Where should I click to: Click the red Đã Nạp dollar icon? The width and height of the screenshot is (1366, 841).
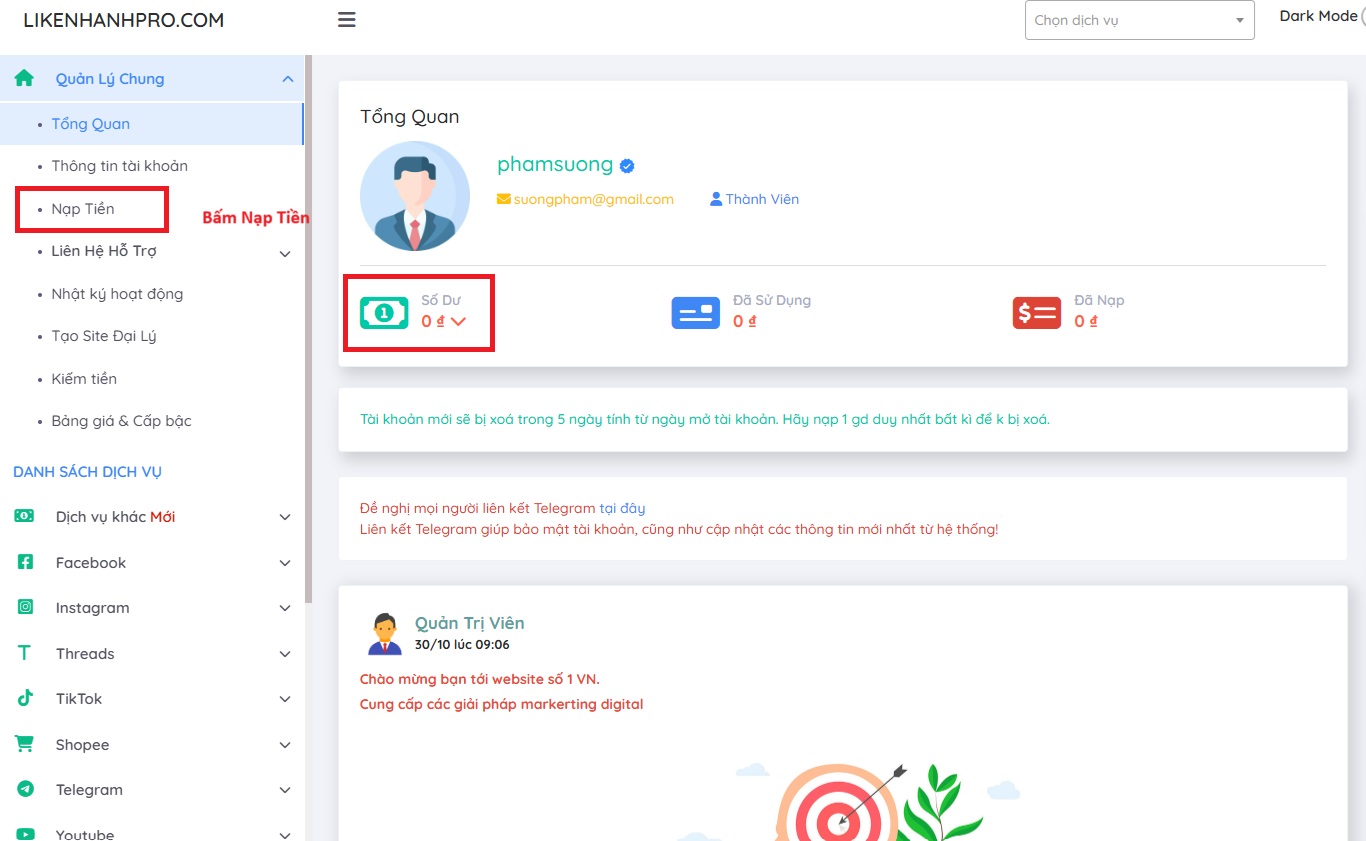(1036, 312)
